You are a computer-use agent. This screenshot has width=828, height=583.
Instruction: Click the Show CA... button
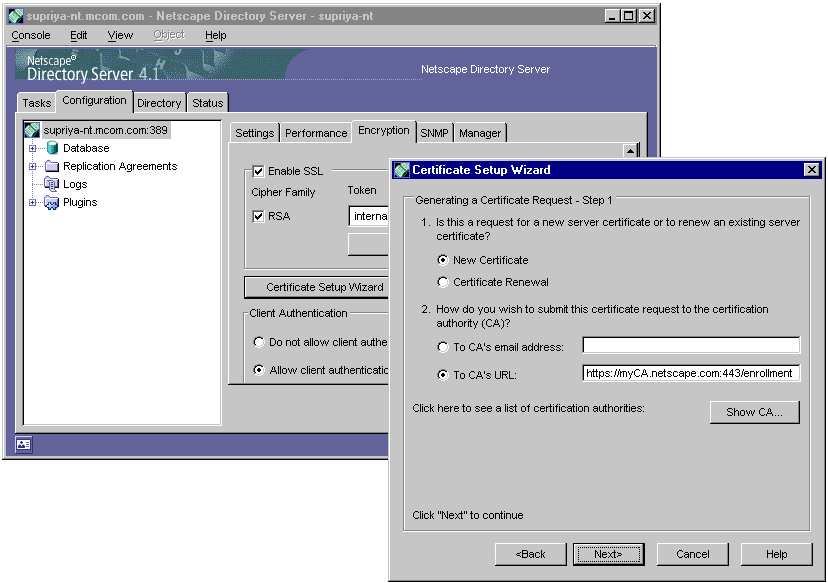tap(754, 412)
